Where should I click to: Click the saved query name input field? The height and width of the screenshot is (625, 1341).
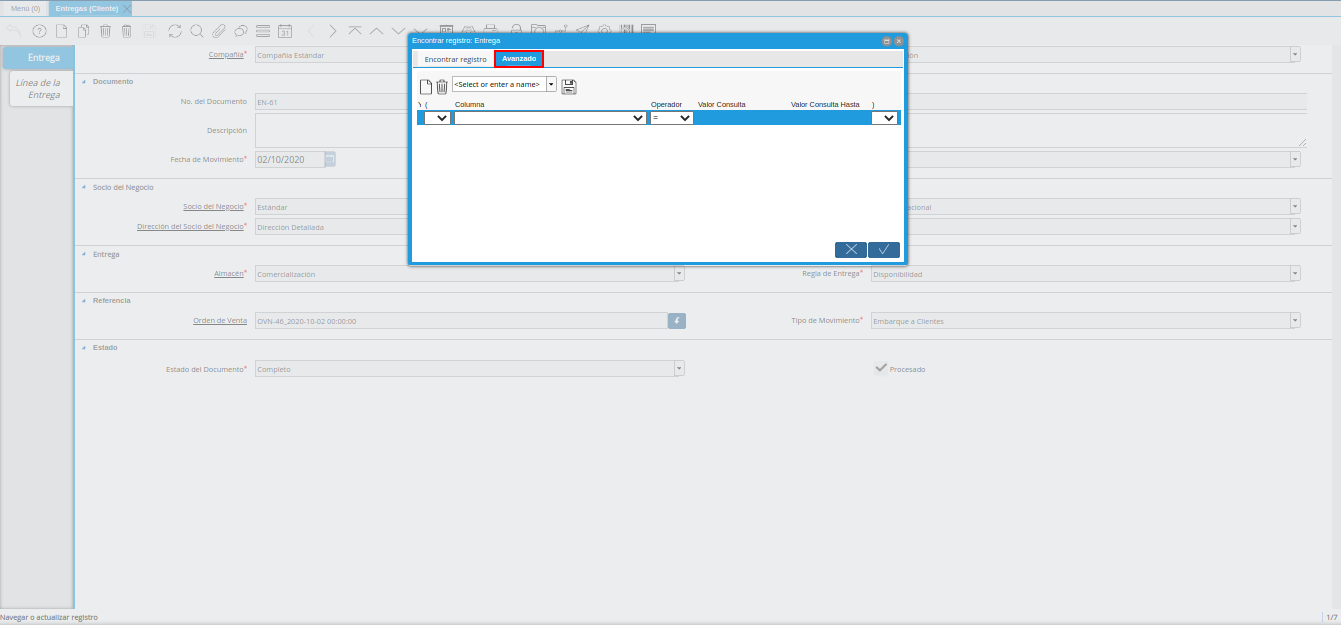pyautogui.click(x=499, y=85)
